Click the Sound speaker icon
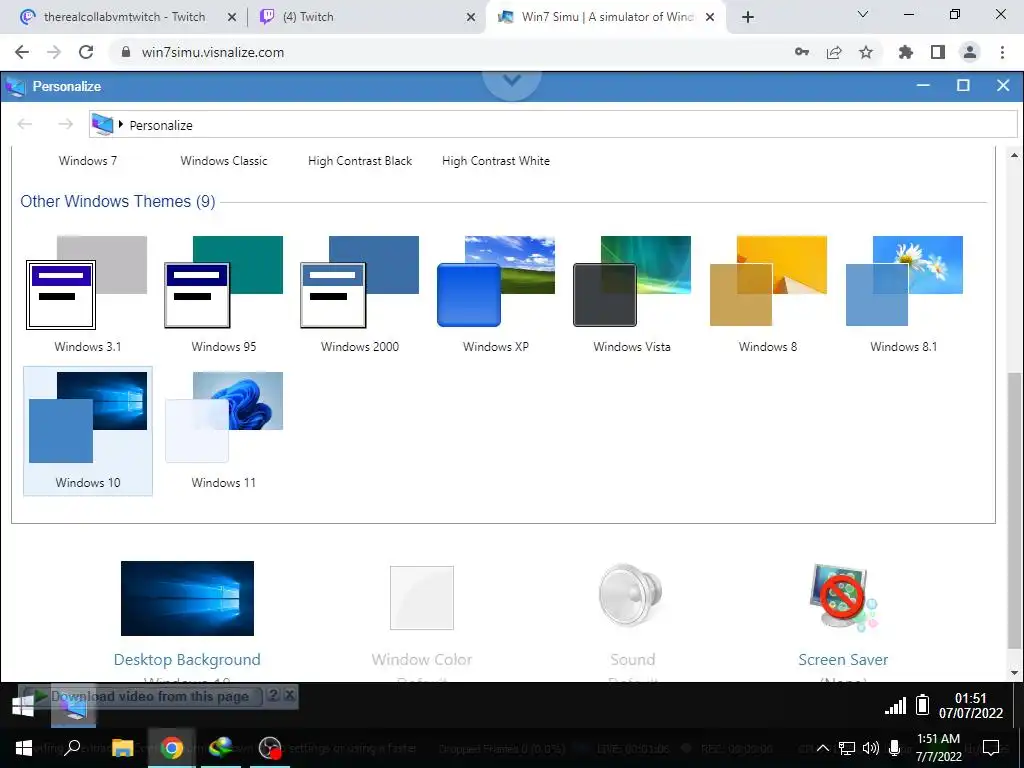The image size is (1024, 768). pyautogui.click(x=631, y=596)
